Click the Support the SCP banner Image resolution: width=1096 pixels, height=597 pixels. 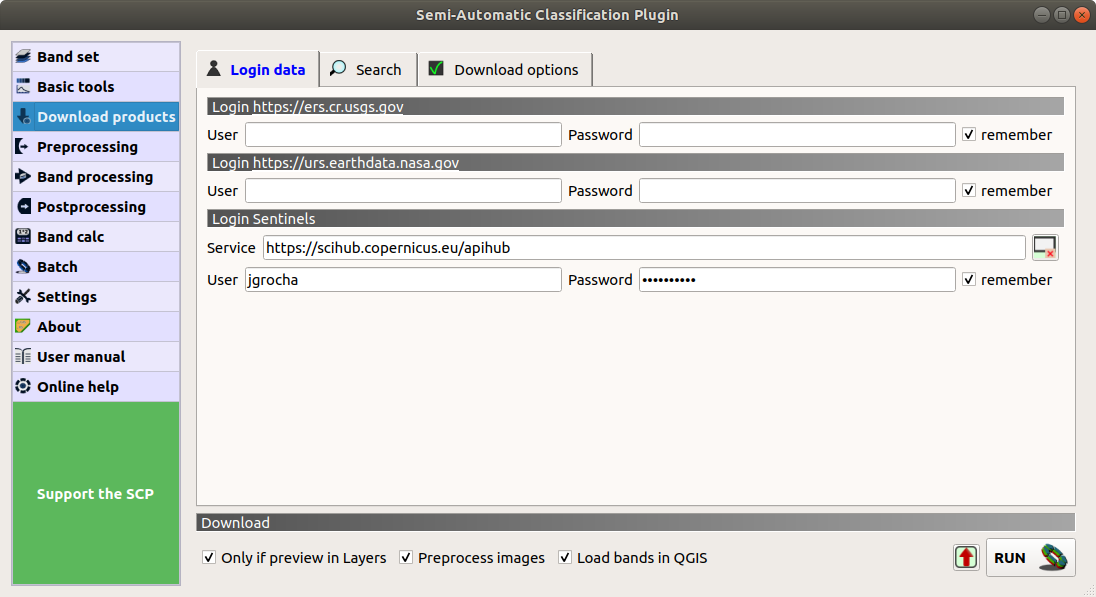96,494
